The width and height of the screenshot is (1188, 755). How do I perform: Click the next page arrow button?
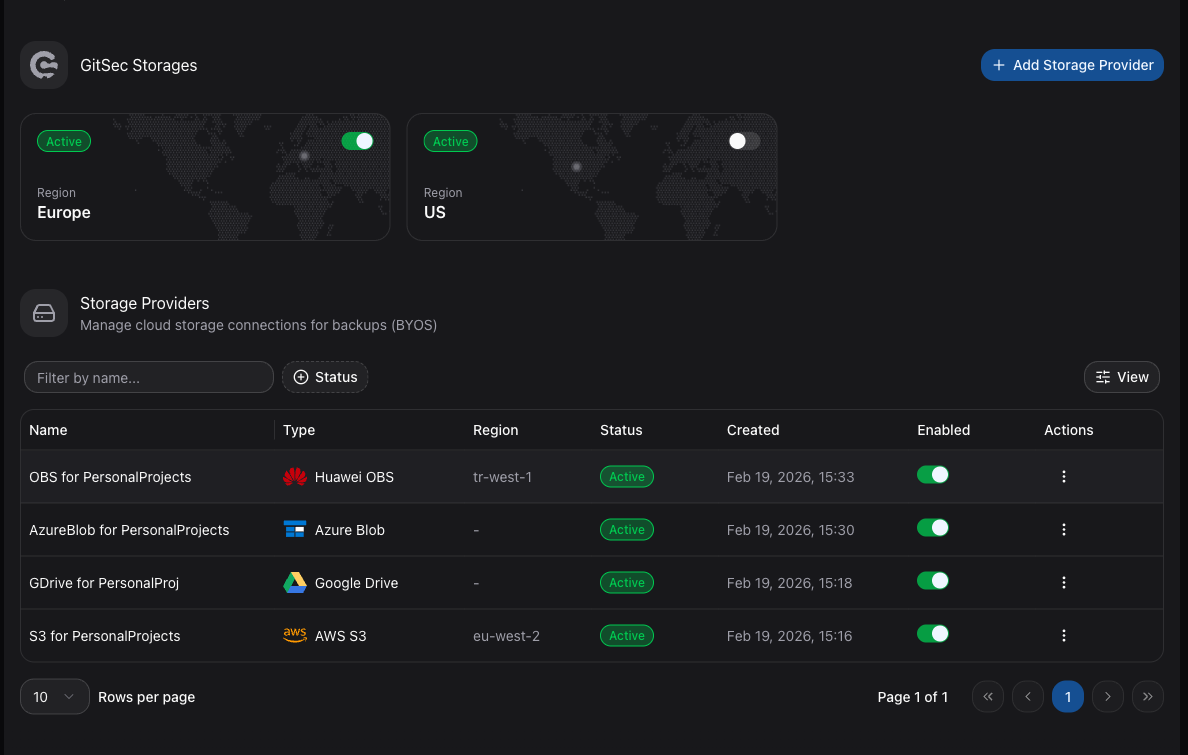point(1107,696)
